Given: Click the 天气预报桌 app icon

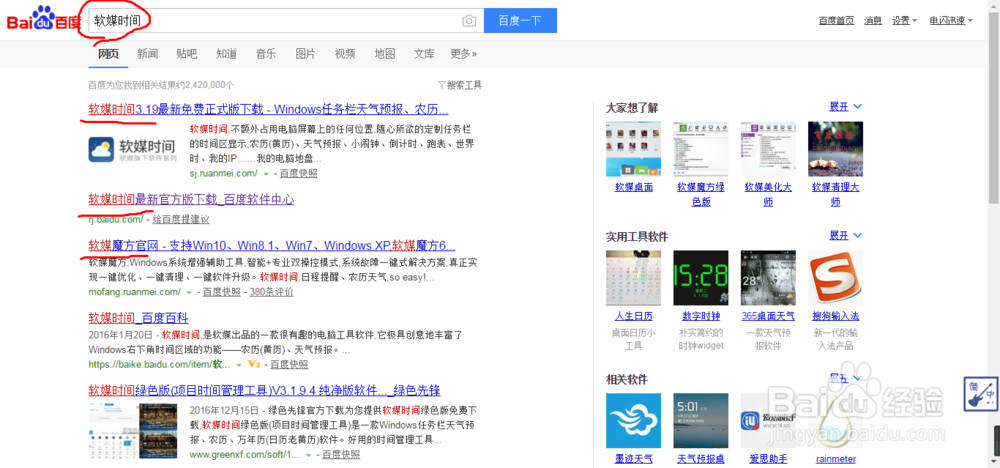Looking at the screenshot, I should tap(701, 421).
